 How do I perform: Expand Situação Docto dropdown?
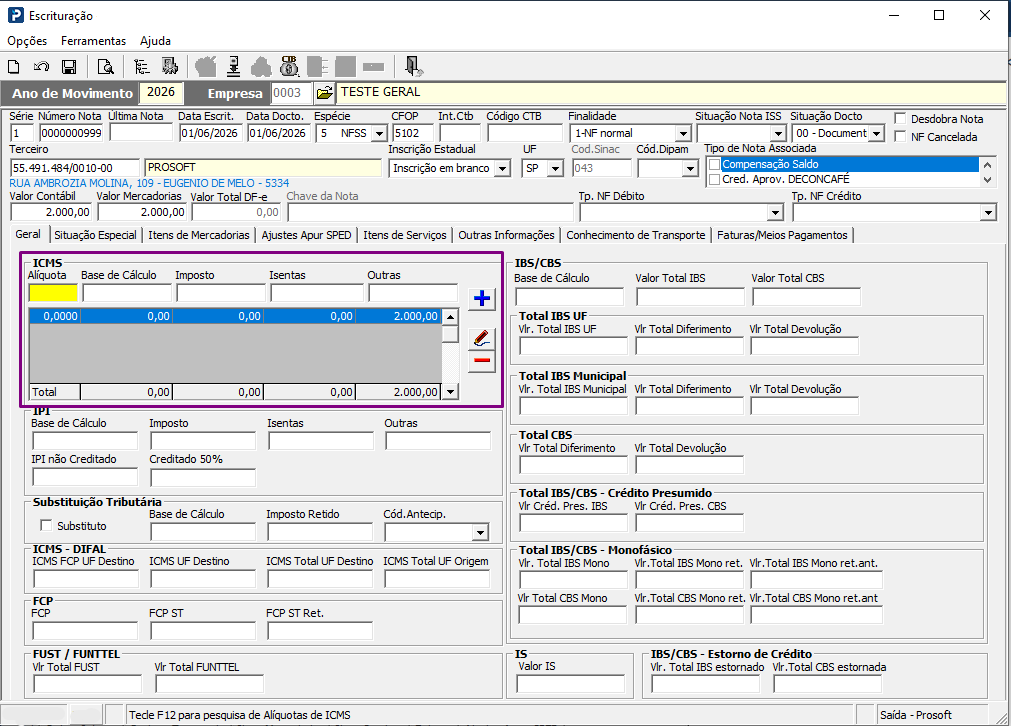(876, 133)
